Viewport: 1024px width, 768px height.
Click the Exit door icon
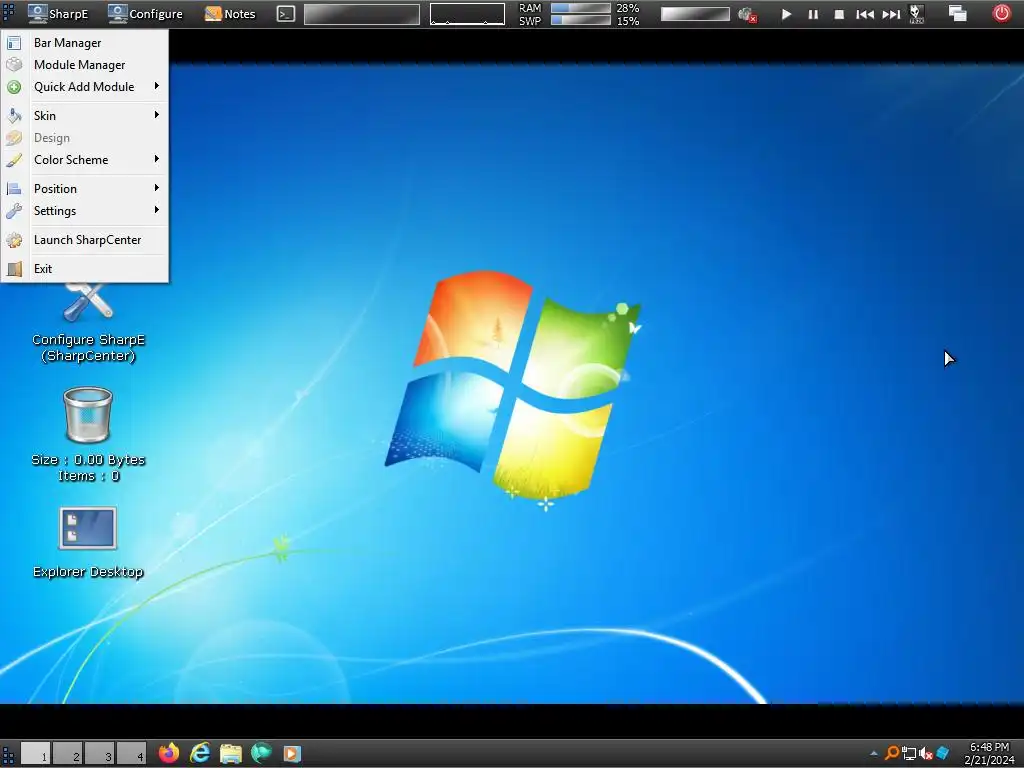click(14, 268)
